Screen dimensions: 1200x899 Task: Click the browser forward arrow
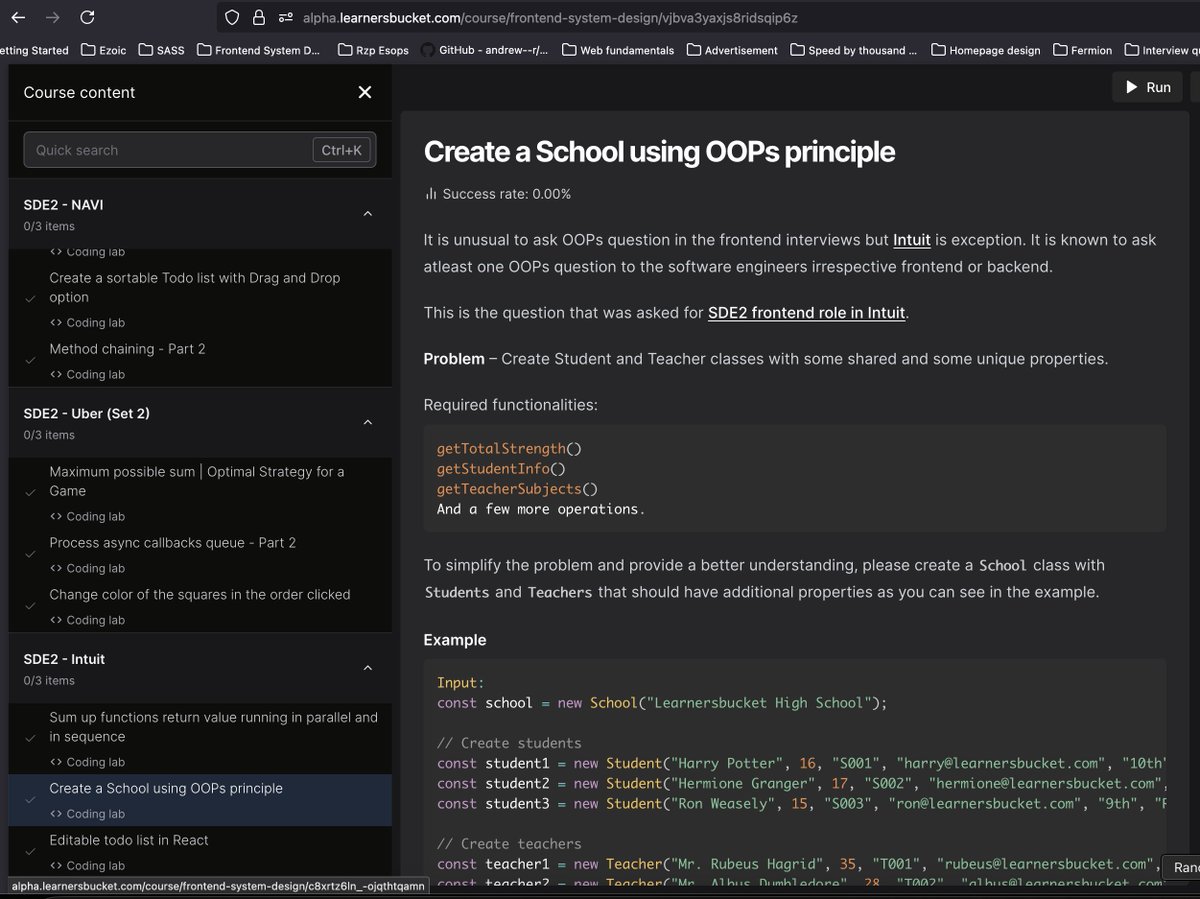(x=53, y=18)
